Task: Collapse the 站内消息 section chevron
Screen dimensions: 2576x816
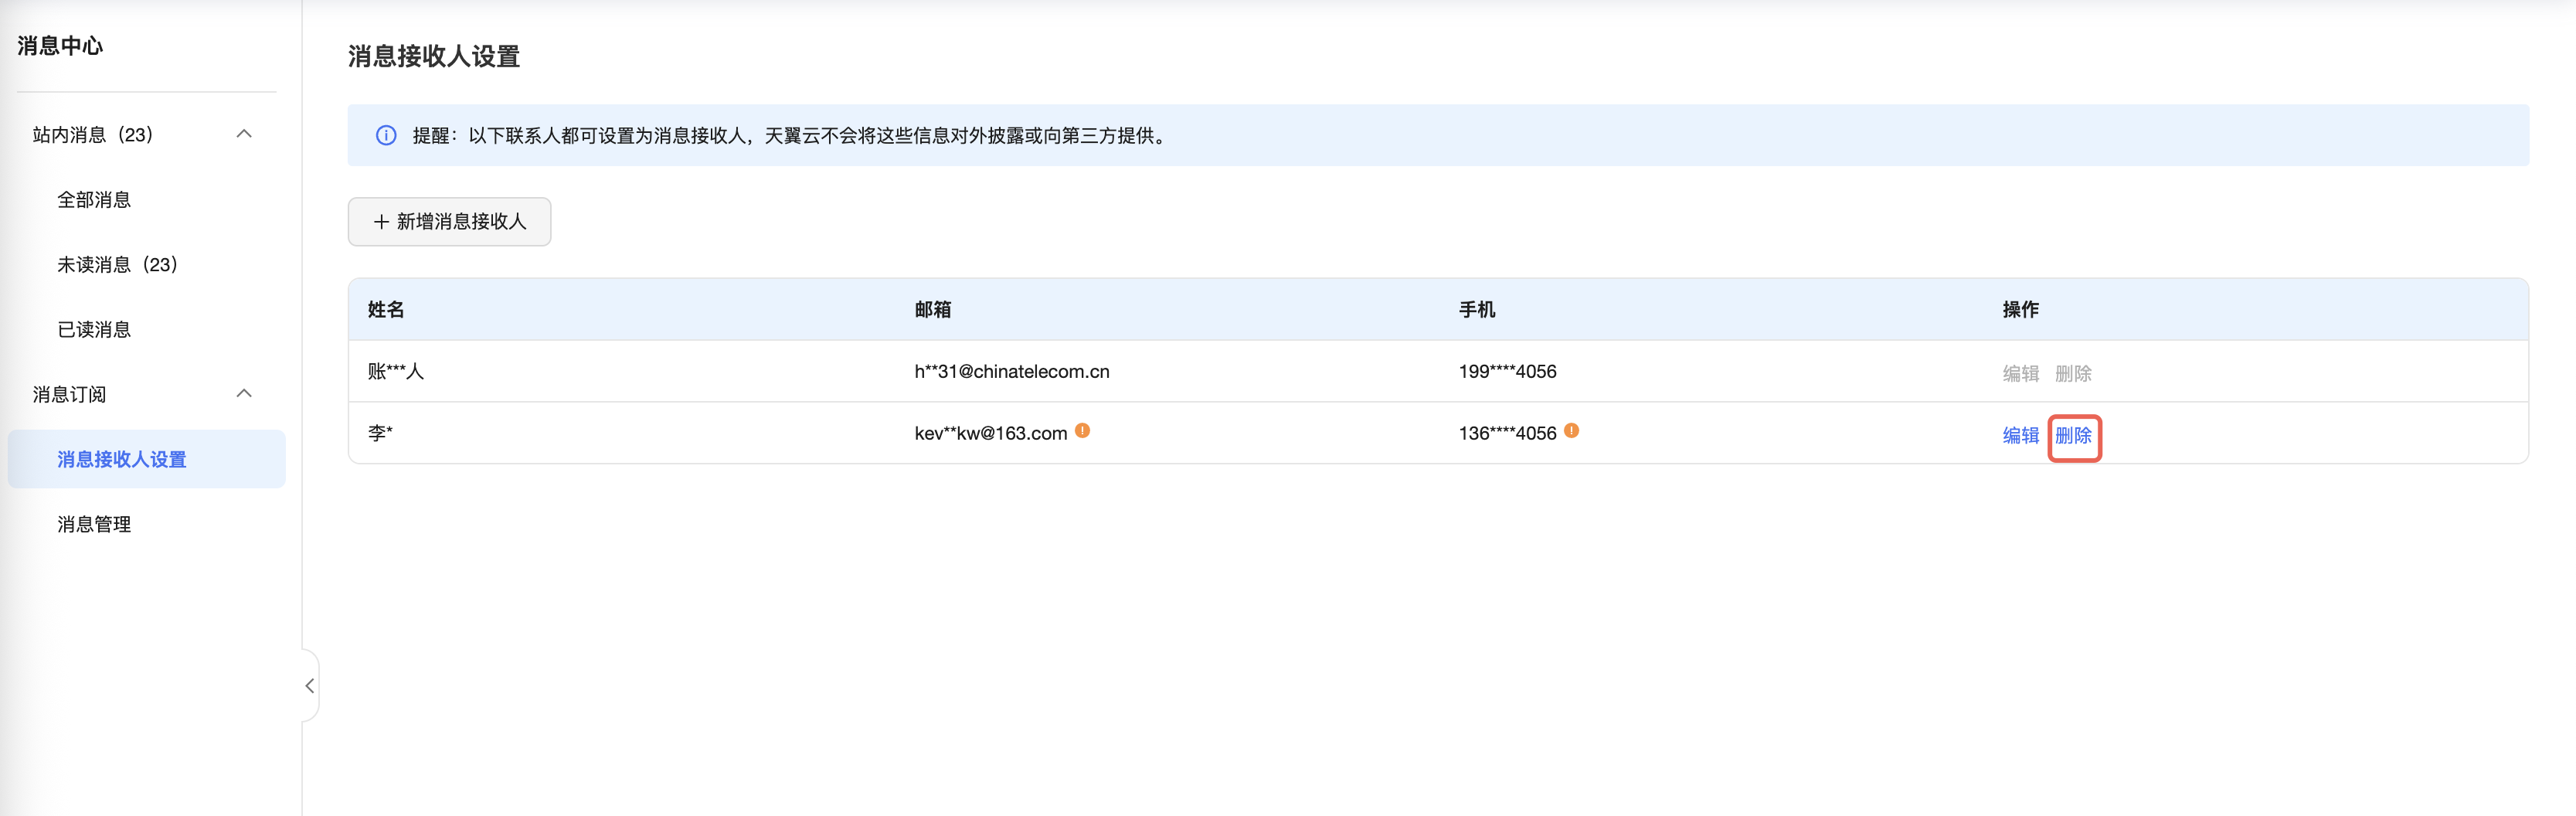Action: tap(244, 134)
